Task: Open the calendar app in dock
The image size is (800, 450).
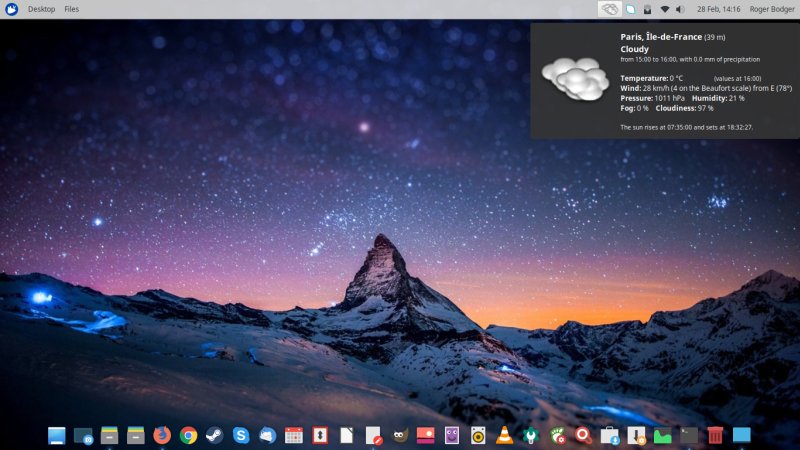Action: click(293, 435)
